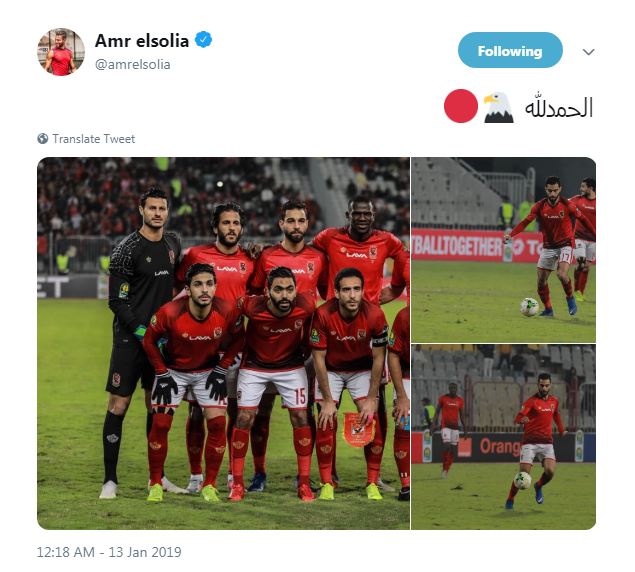This screenshot has width=635, height=572.
Task: Open the bottom-right photo with Orange banner
Action: tap(503, 437)
